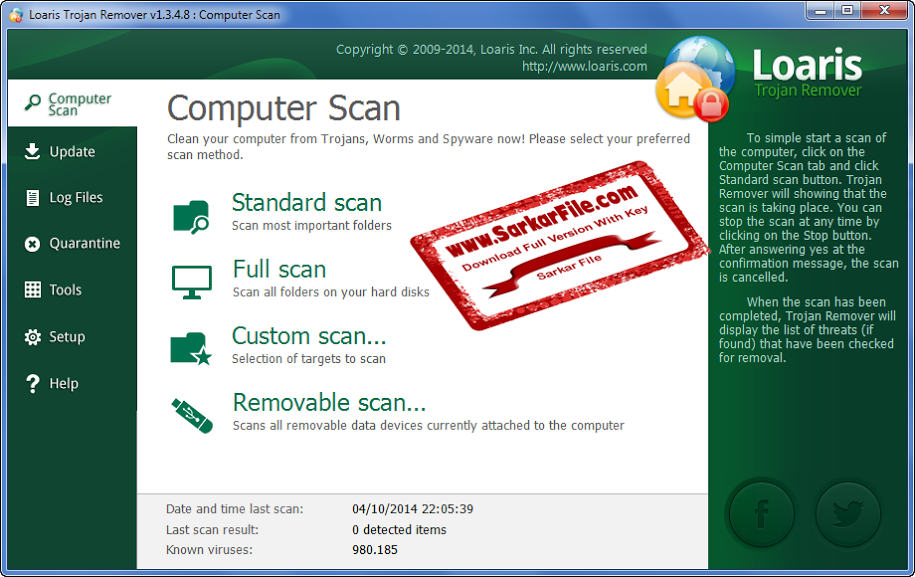Click the Loaris globe and house logo

pos(694,79)
